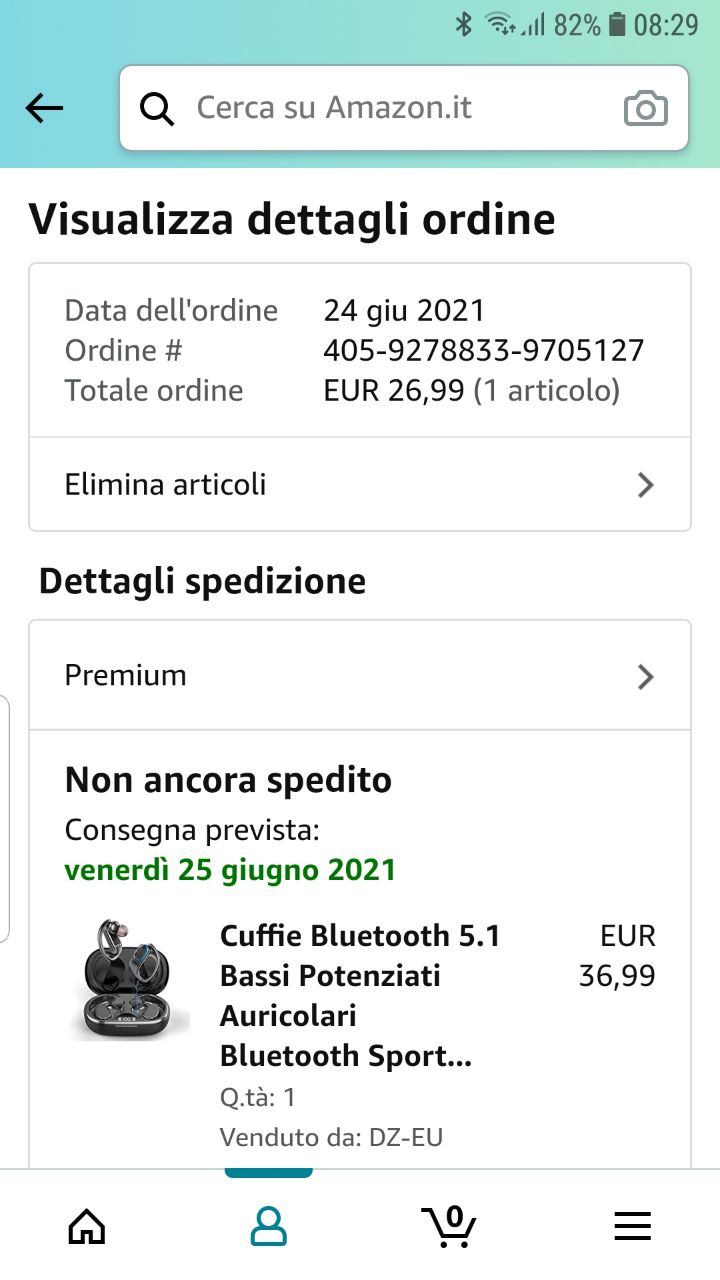720x1280 pixels.
Task: Focus the Cerca su Amazon.it field
Action: [x=404, y=108]
